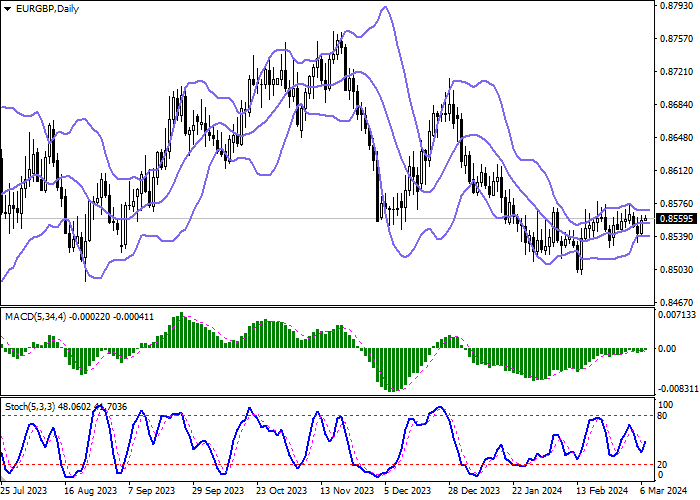Image resolution: width=700 pixels, height=500 pixels.
Task: Click the 22 Jan 2024 date label
Action: (x=538, y=491)
